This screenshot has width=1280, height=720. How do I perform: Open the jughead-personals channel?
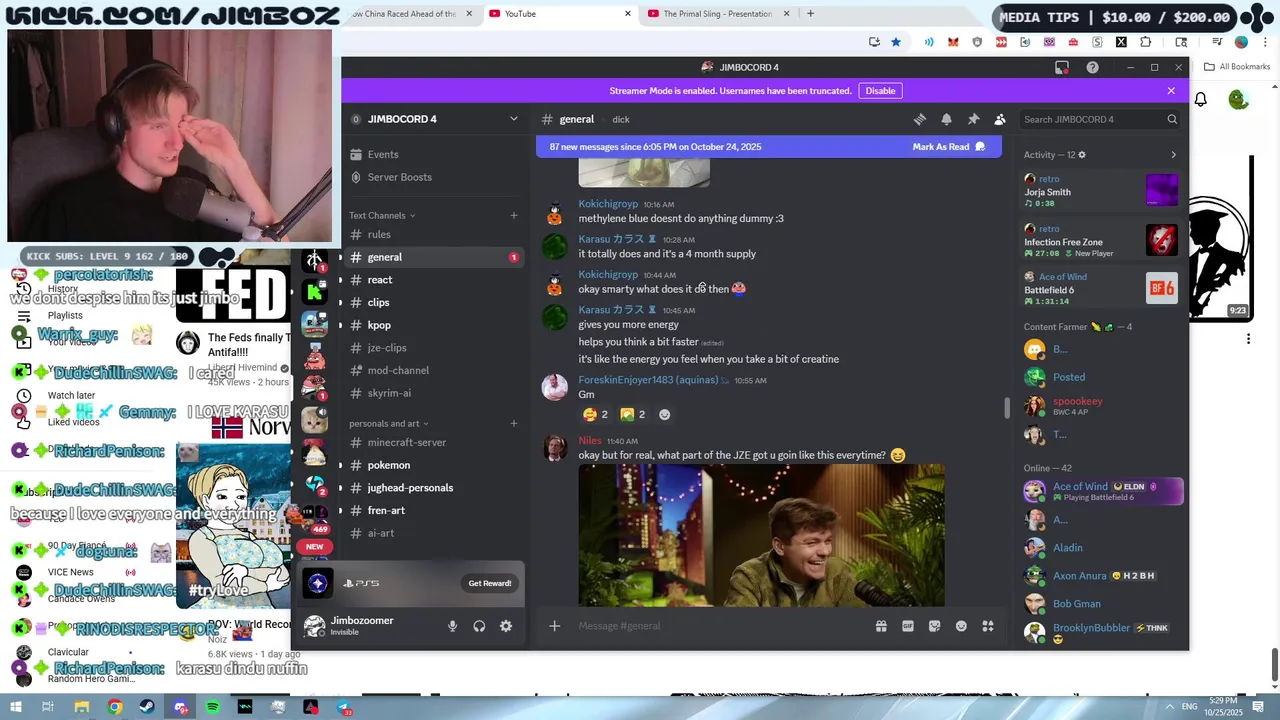[x=432, y=488]
